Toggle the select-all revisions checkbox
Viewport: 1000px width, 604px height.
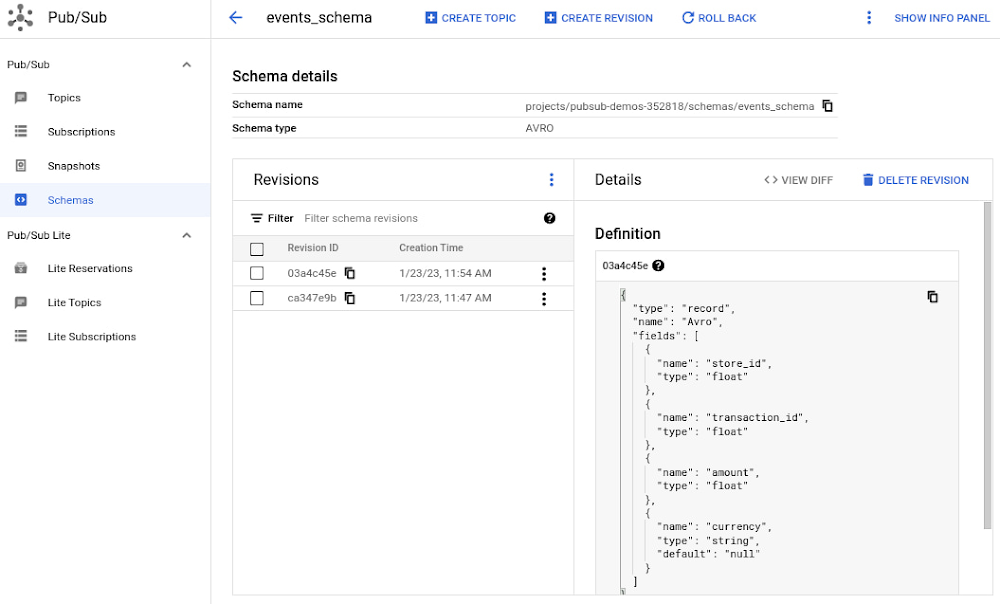coord(257,249)
